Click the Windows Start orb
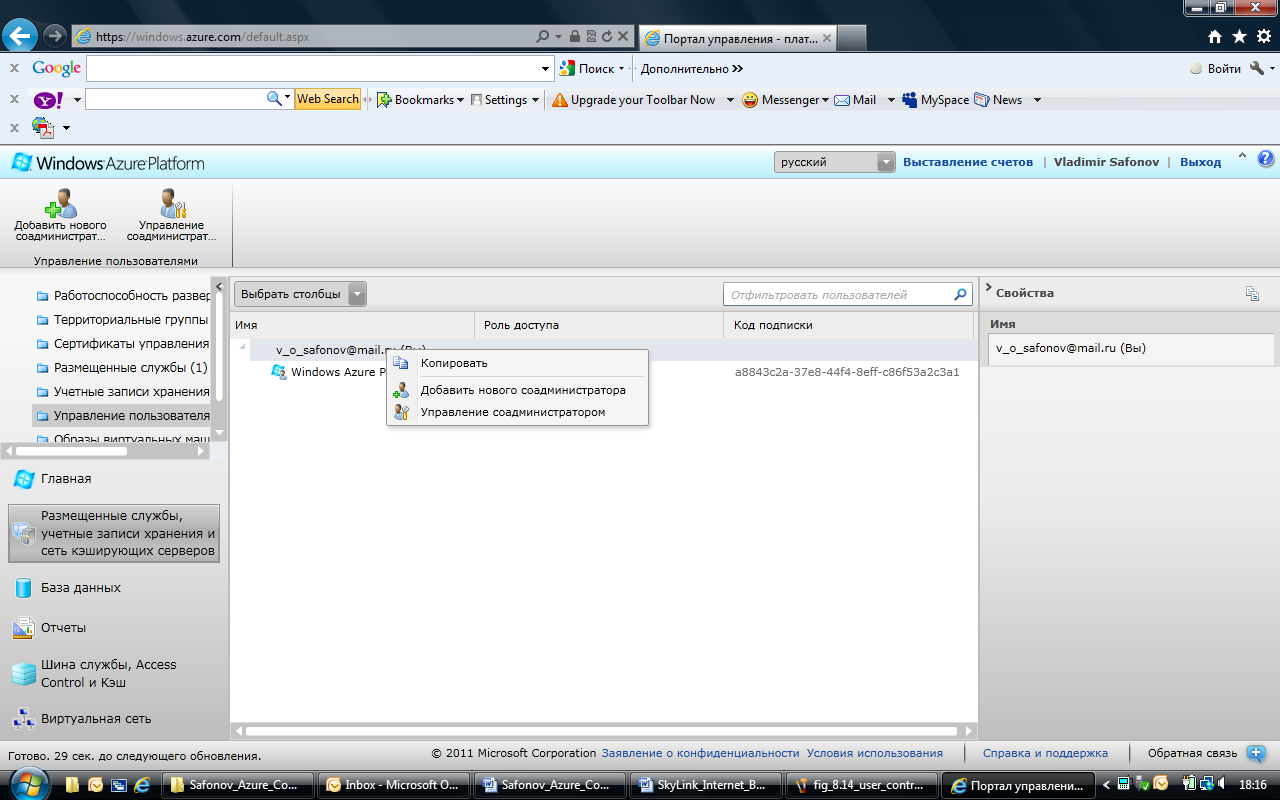 pos(27,783)
